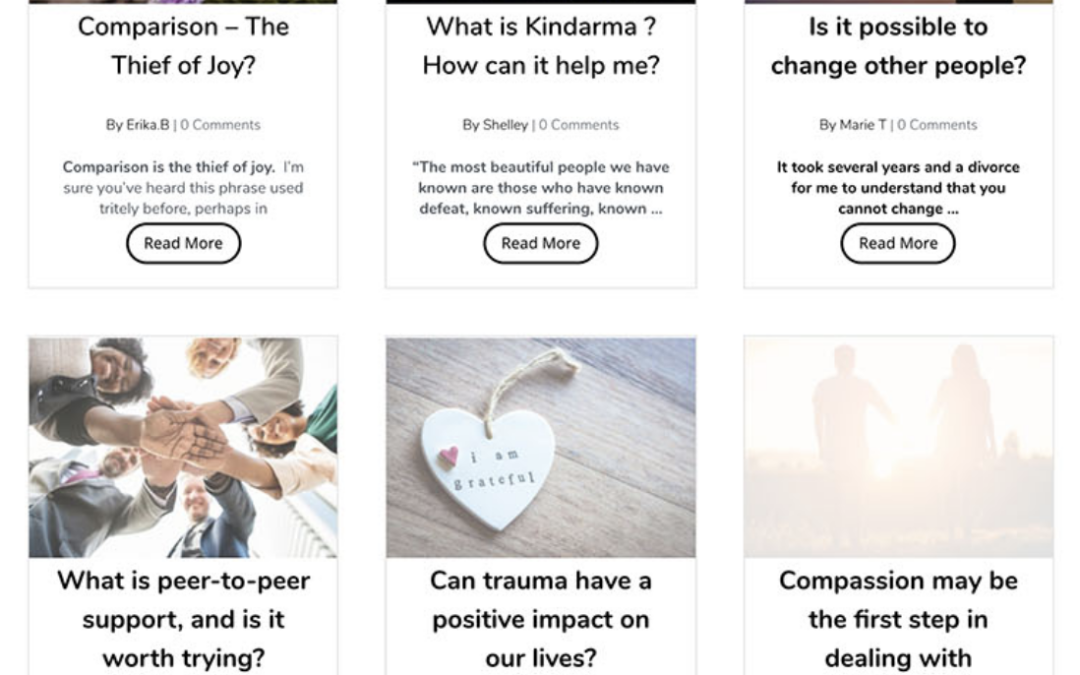Click author name Erika.B
The image size is (1080, 675).
coord(148,125)
